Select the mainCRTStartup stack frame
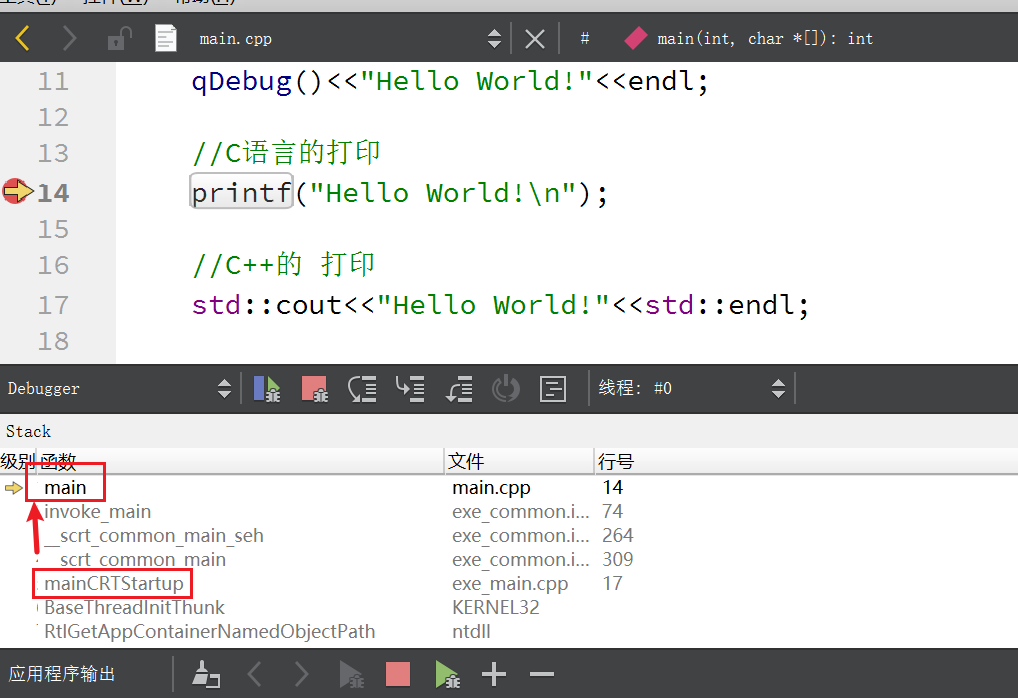Viewport: 1018px width, 698px height. click(x=112, y=583)
